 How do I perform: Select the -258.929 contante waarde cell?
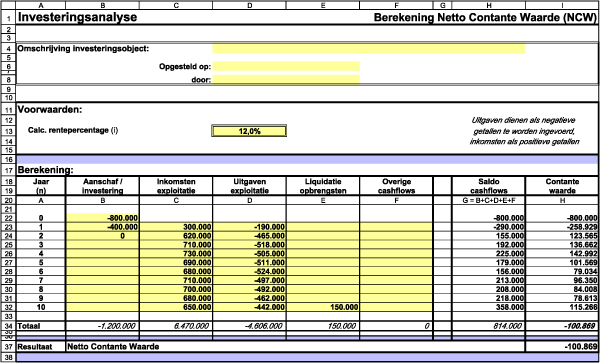(x=562, y=227)
